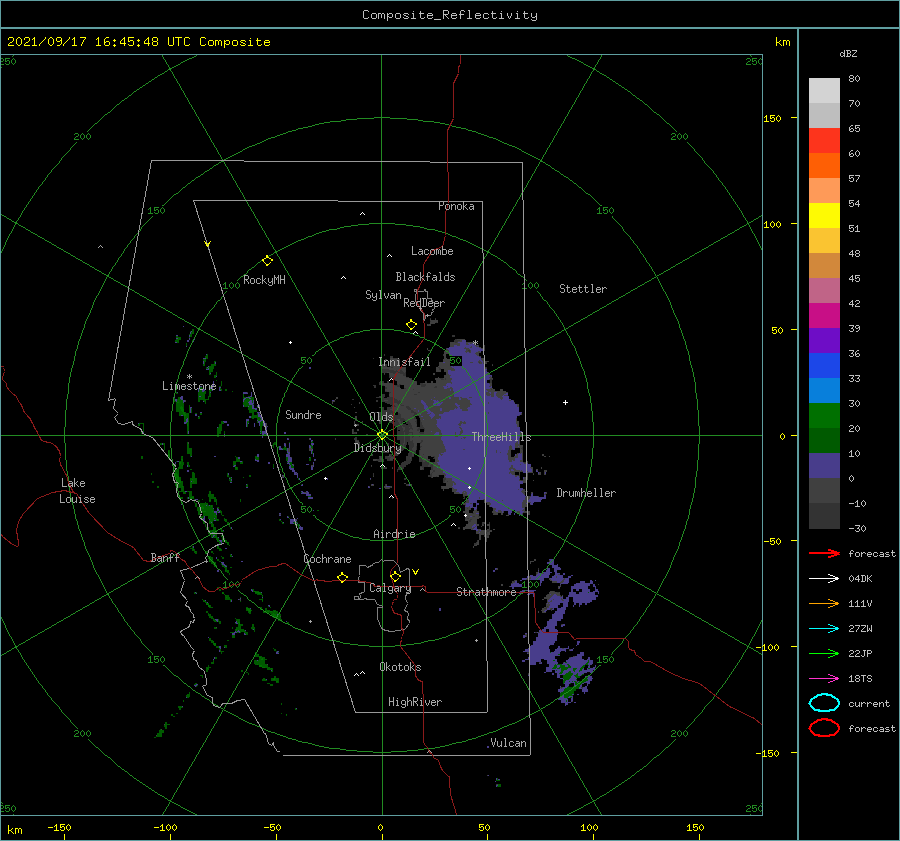Click the RockyMH label

264,280
